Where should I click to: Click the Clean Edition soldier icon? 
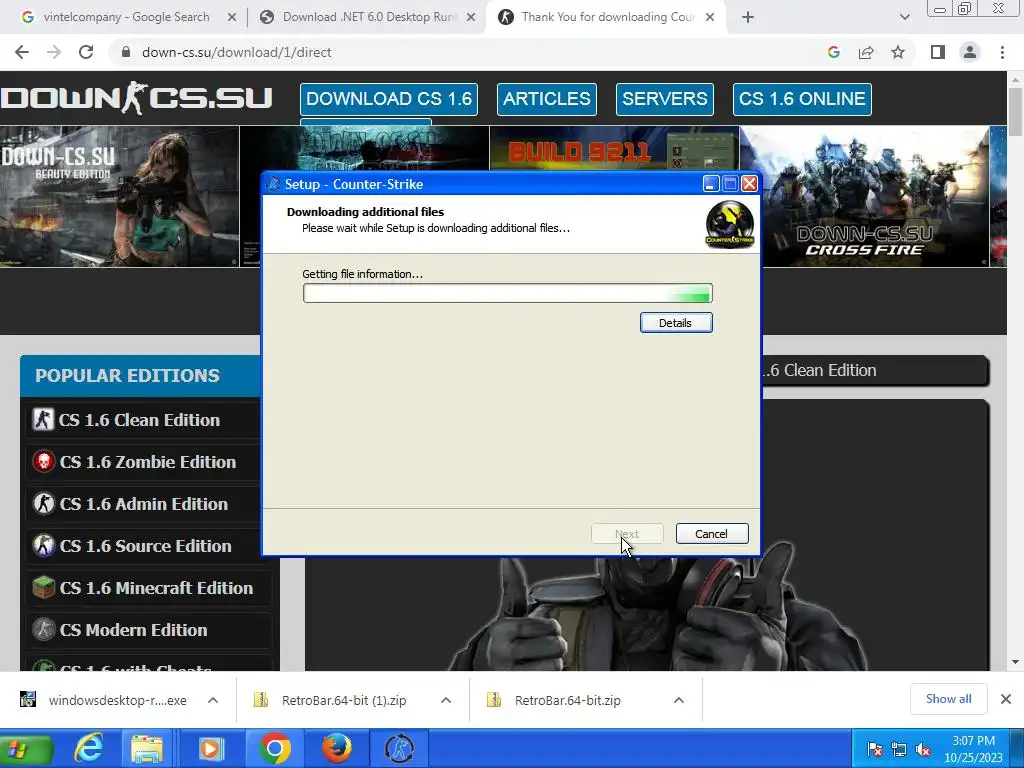click(44, 420)
